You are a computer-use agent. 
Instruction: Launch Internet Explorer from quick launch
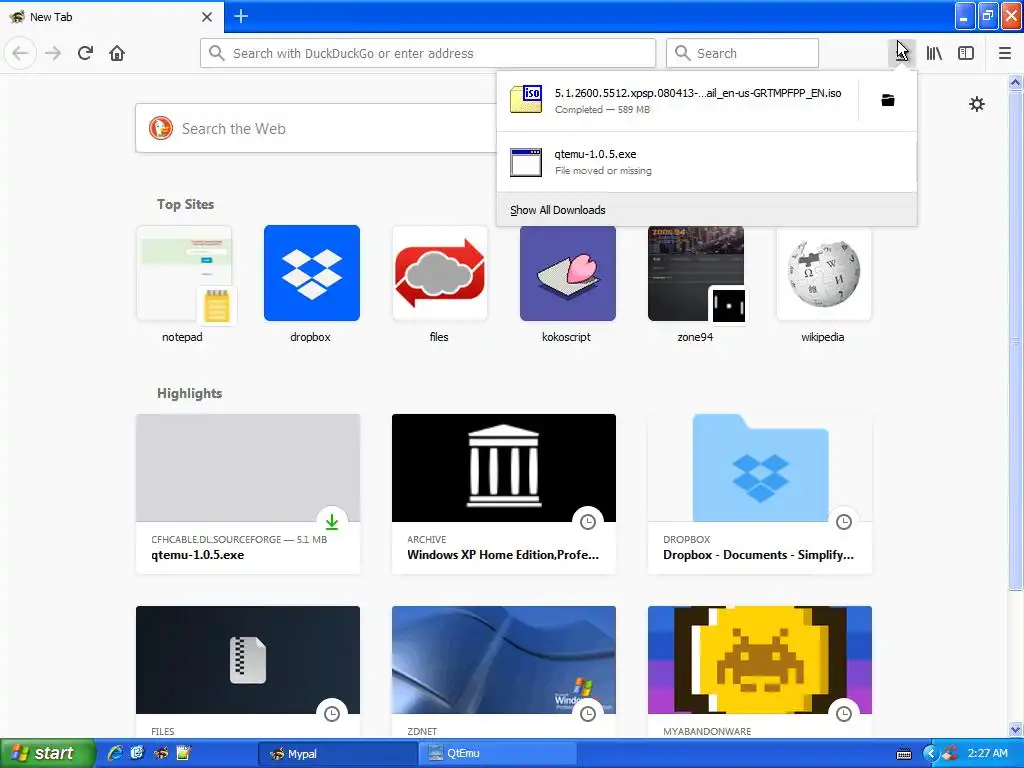click(x=114, y=753)
